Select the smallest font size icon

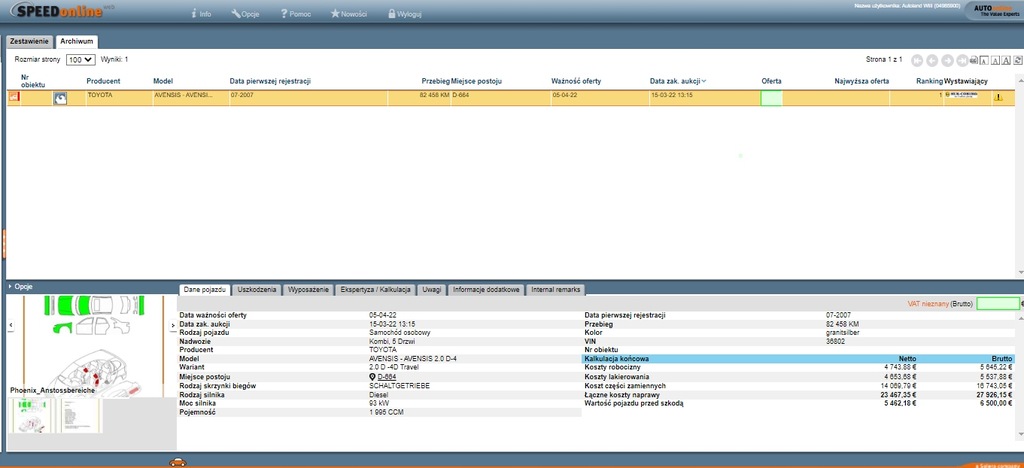coord(985,60)
